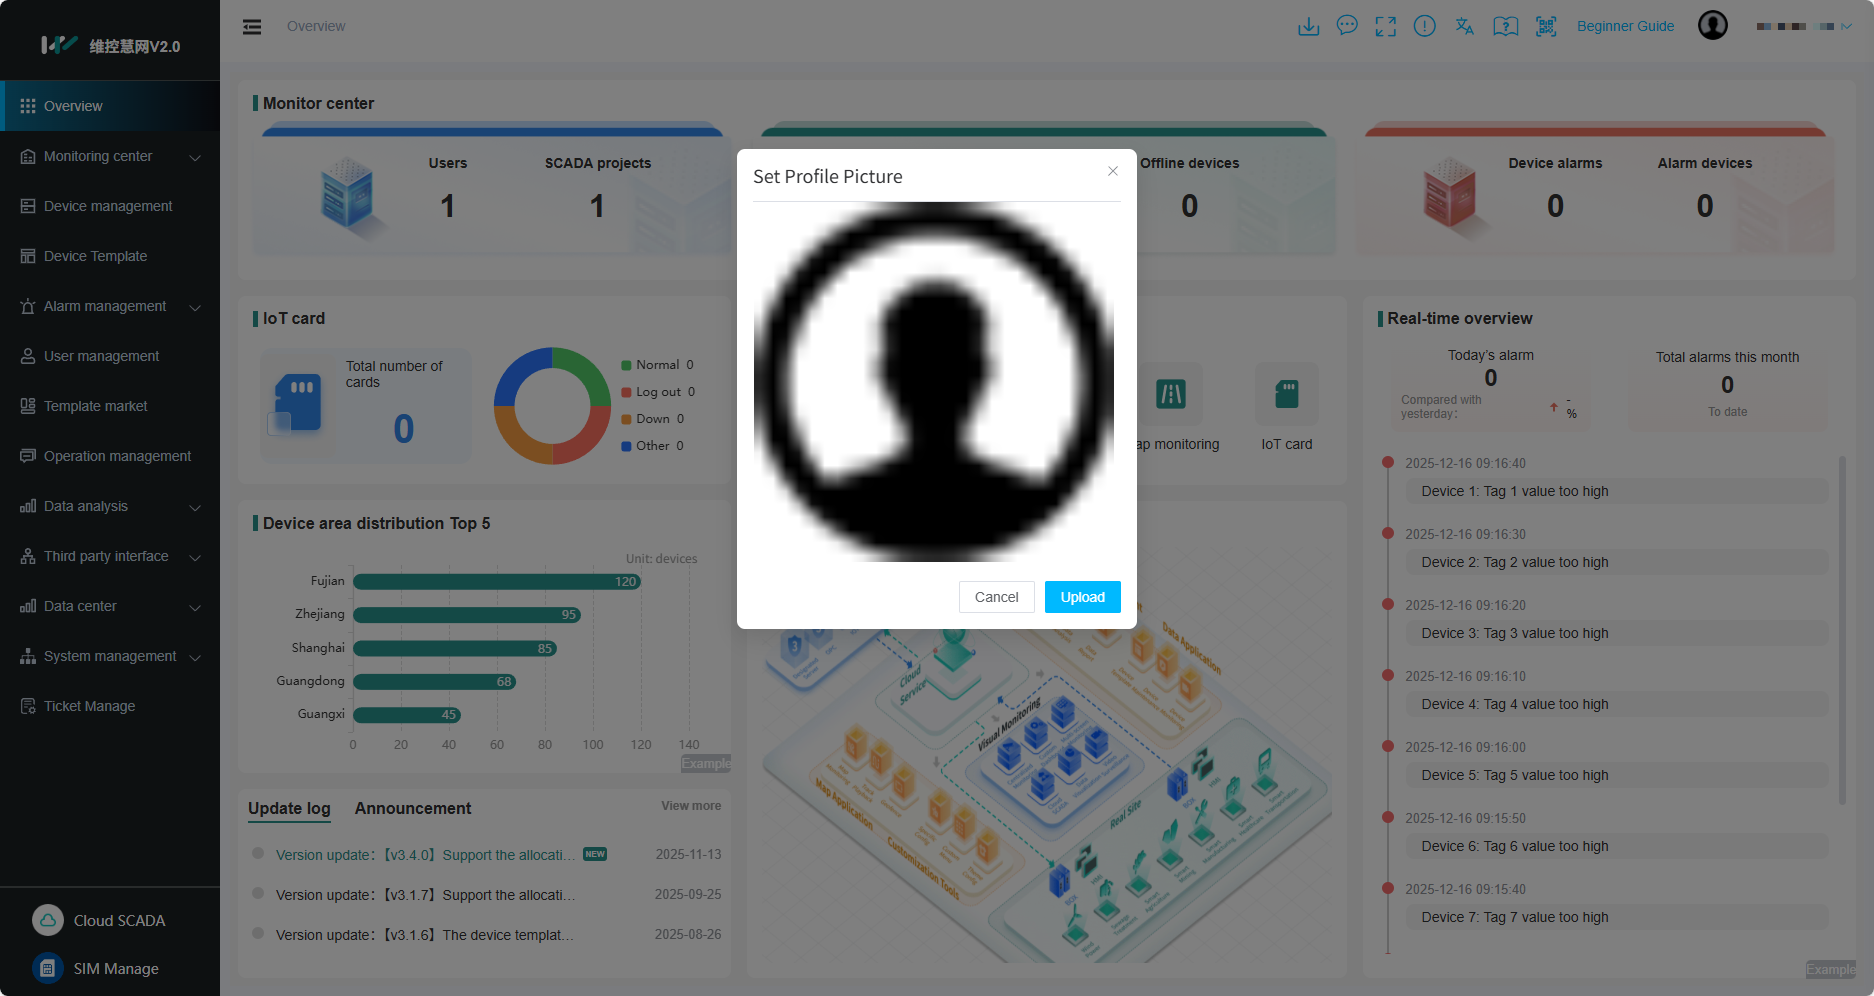This screenshot has width=1874, height=996.
Task: Open User management in sidebar
Action: [x=110, y=356]
